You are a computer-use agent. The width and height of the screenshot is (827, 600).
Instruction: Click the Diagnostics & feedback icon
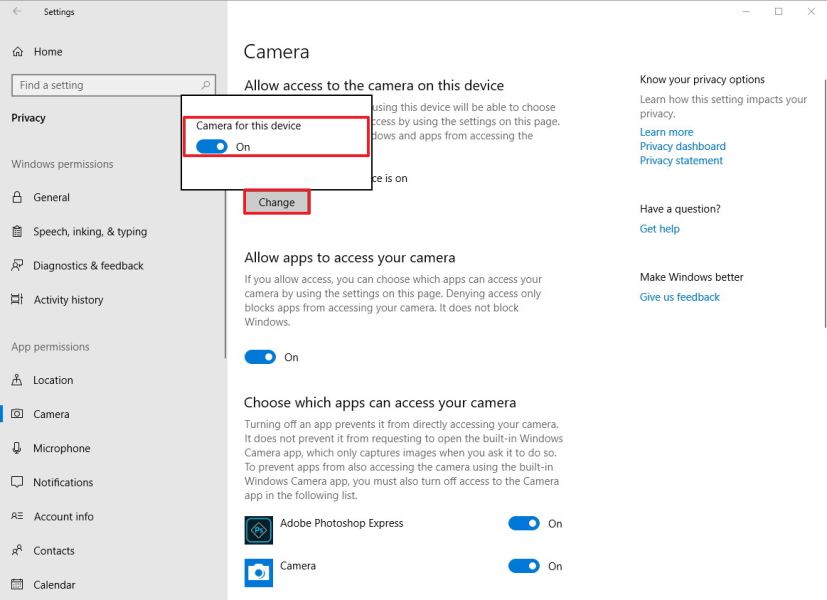[17, 265]
